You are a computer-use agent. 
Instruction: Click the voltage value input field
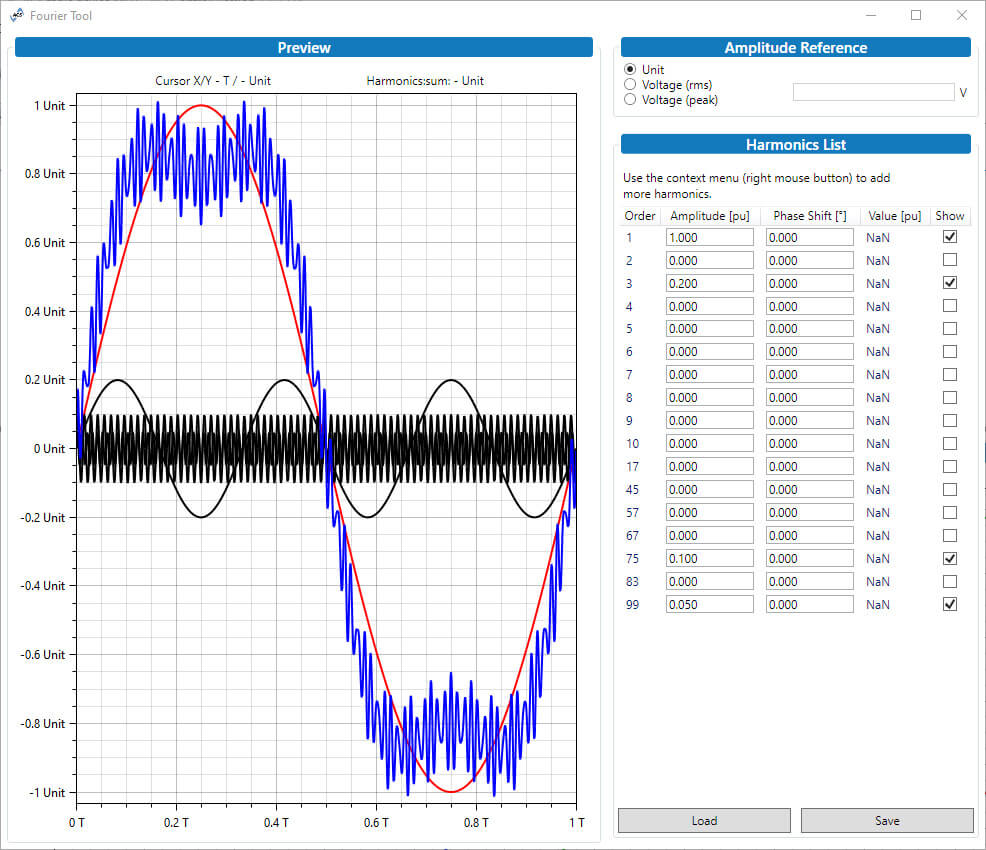[x=873, y=92]
